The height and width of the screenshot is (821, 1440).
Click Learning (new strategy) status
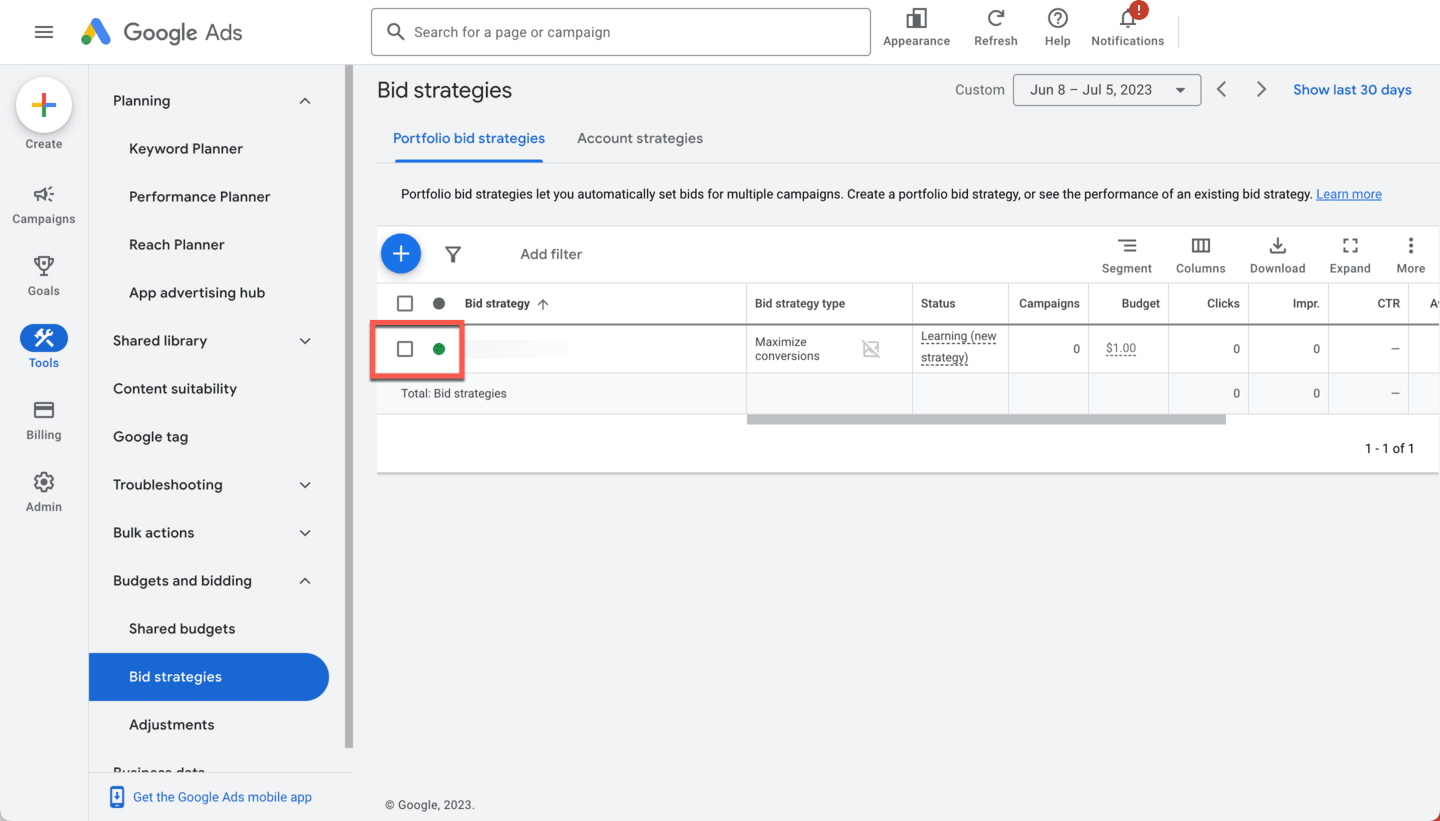(959, 347)
